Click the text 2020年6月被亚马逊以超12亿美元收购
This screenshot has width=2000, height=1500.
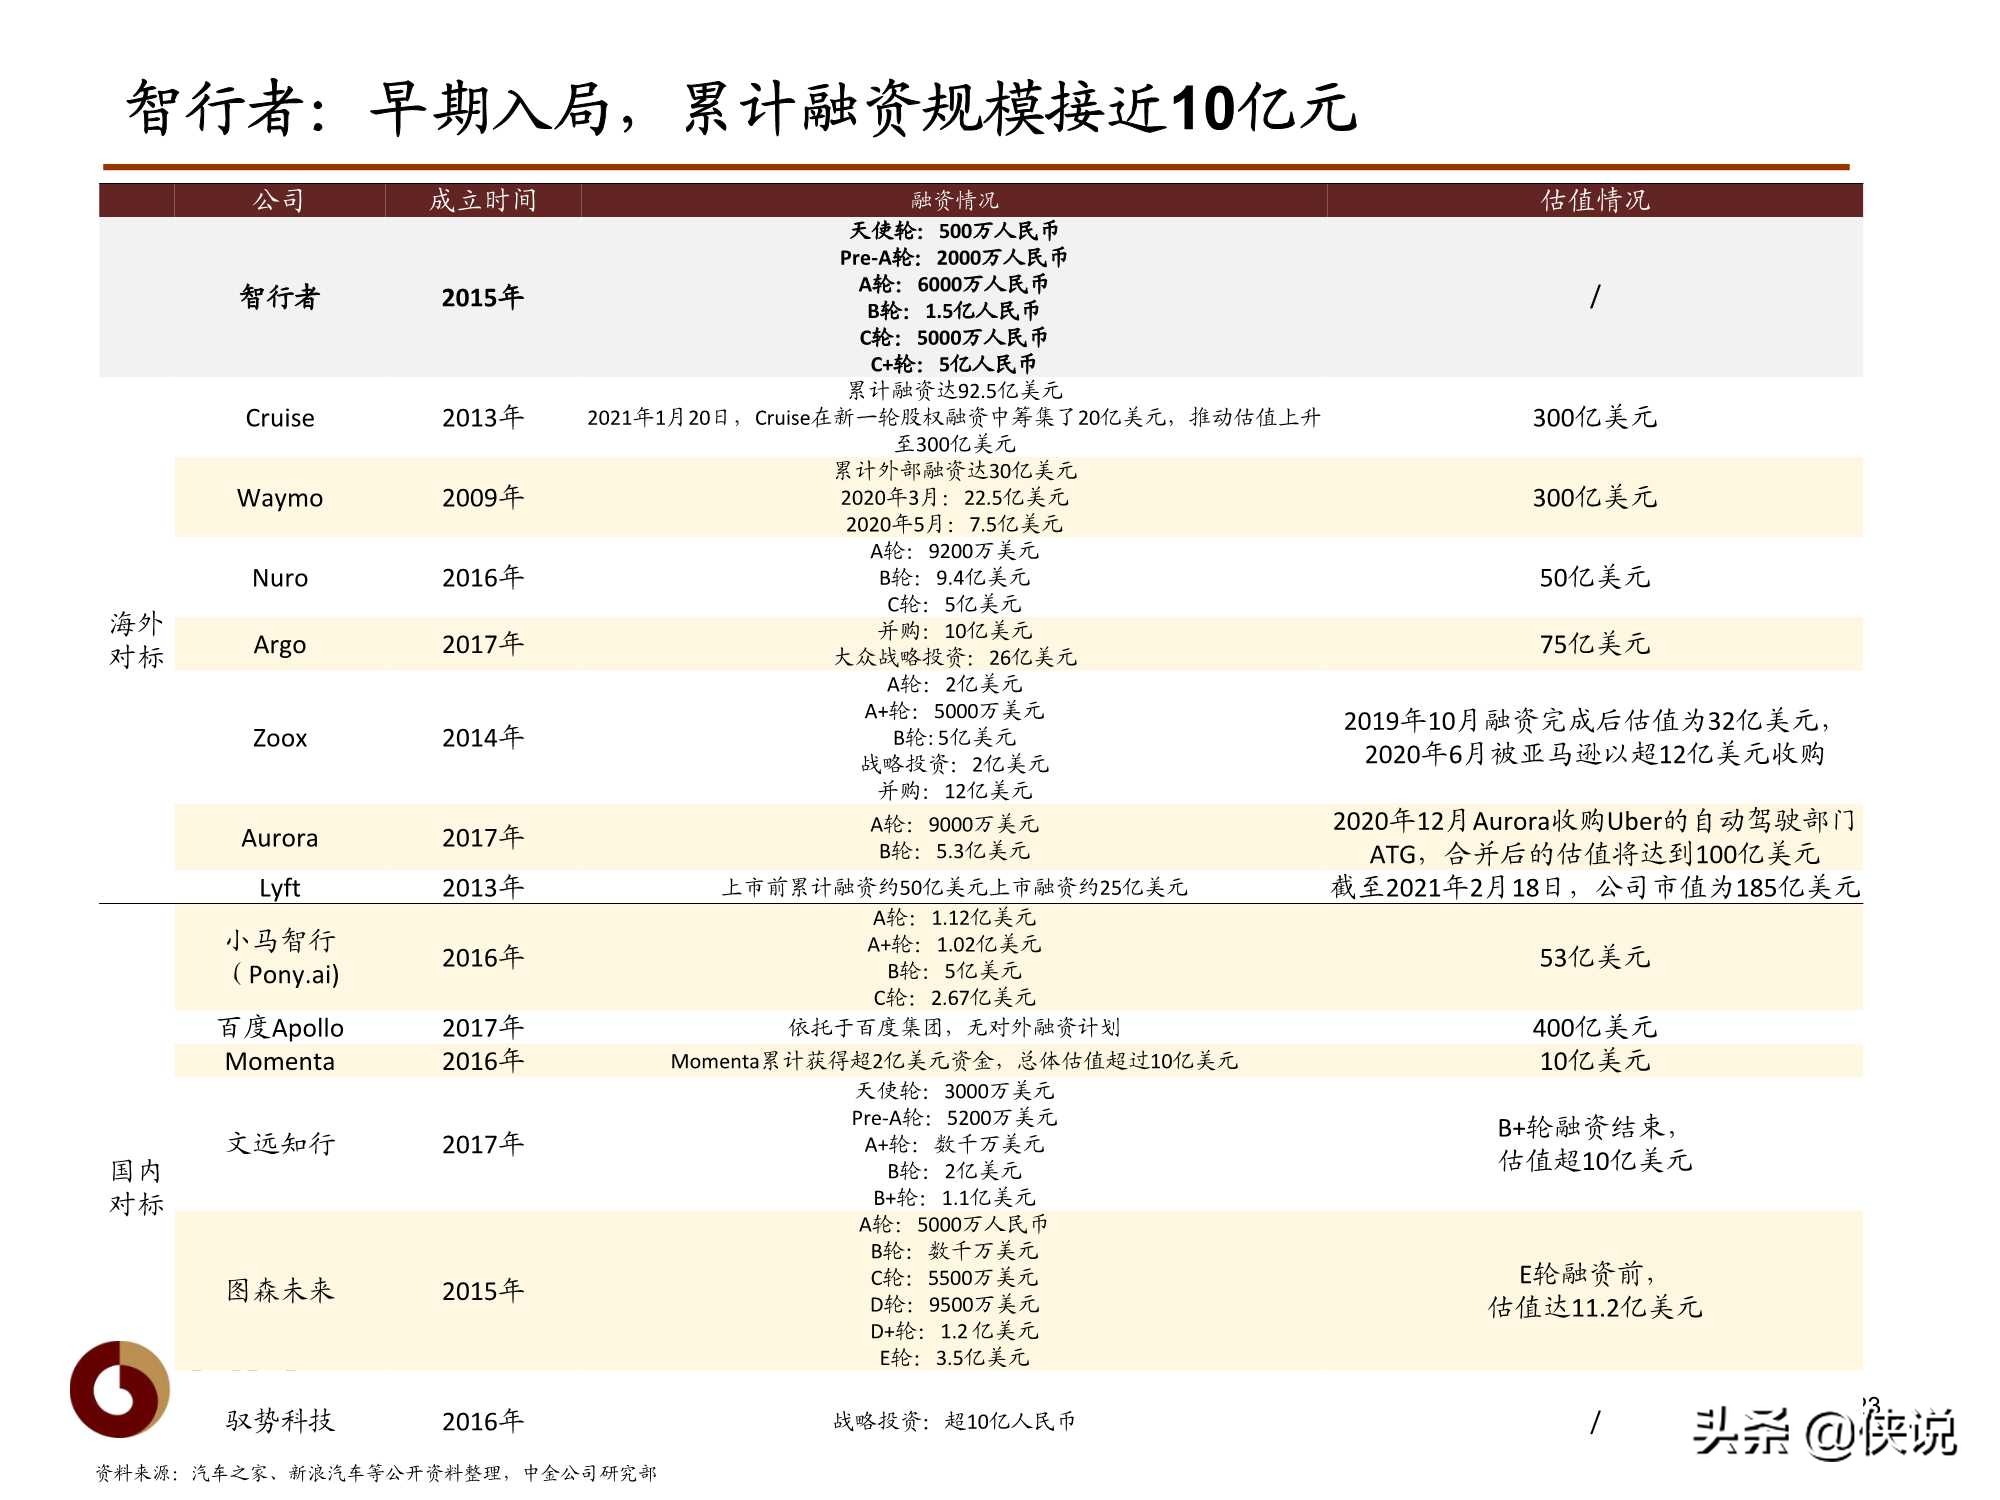[1595, 754]
